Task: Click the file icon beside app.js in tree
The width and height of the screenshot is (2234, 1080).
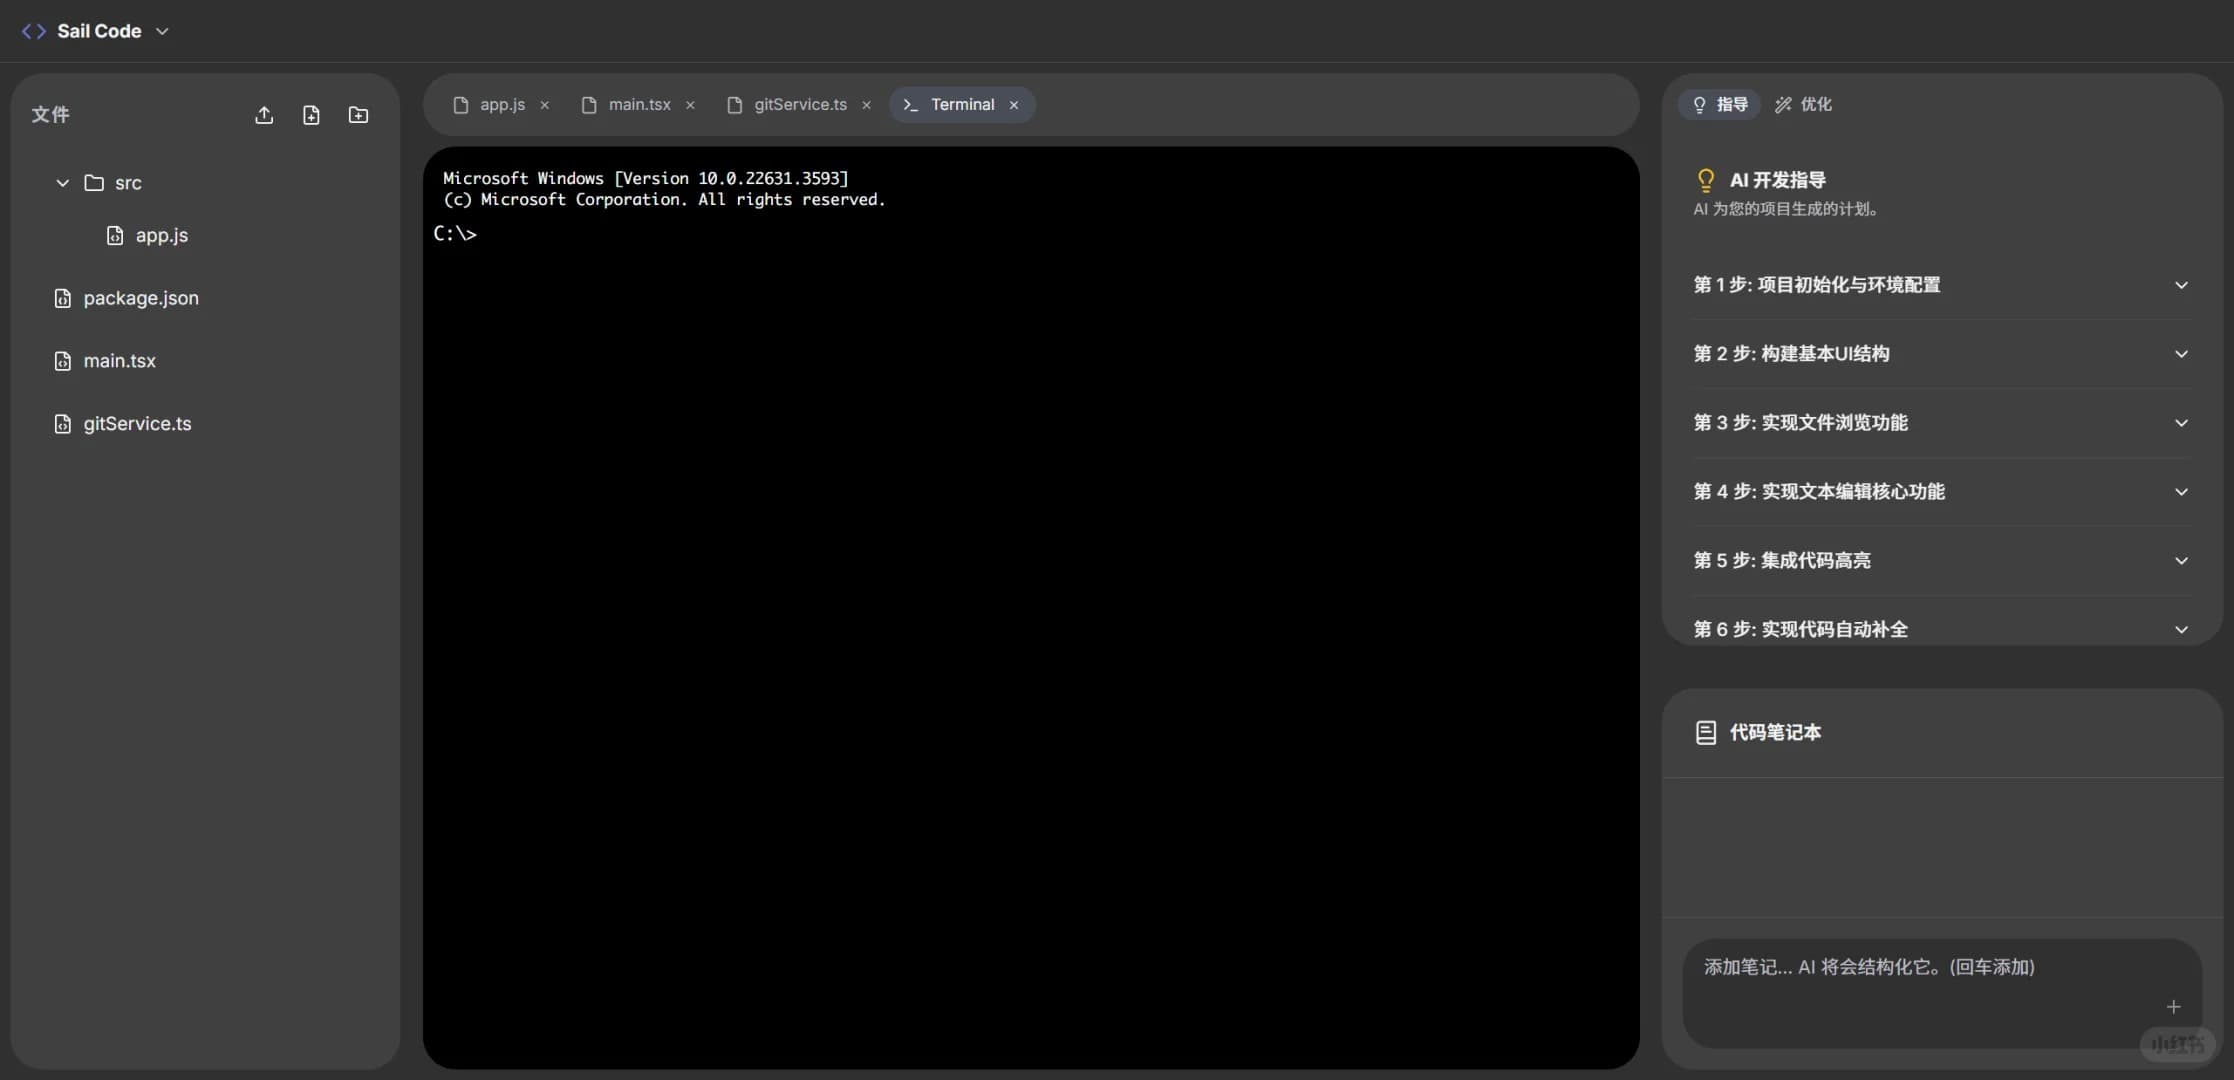Action: click(115, 235)
